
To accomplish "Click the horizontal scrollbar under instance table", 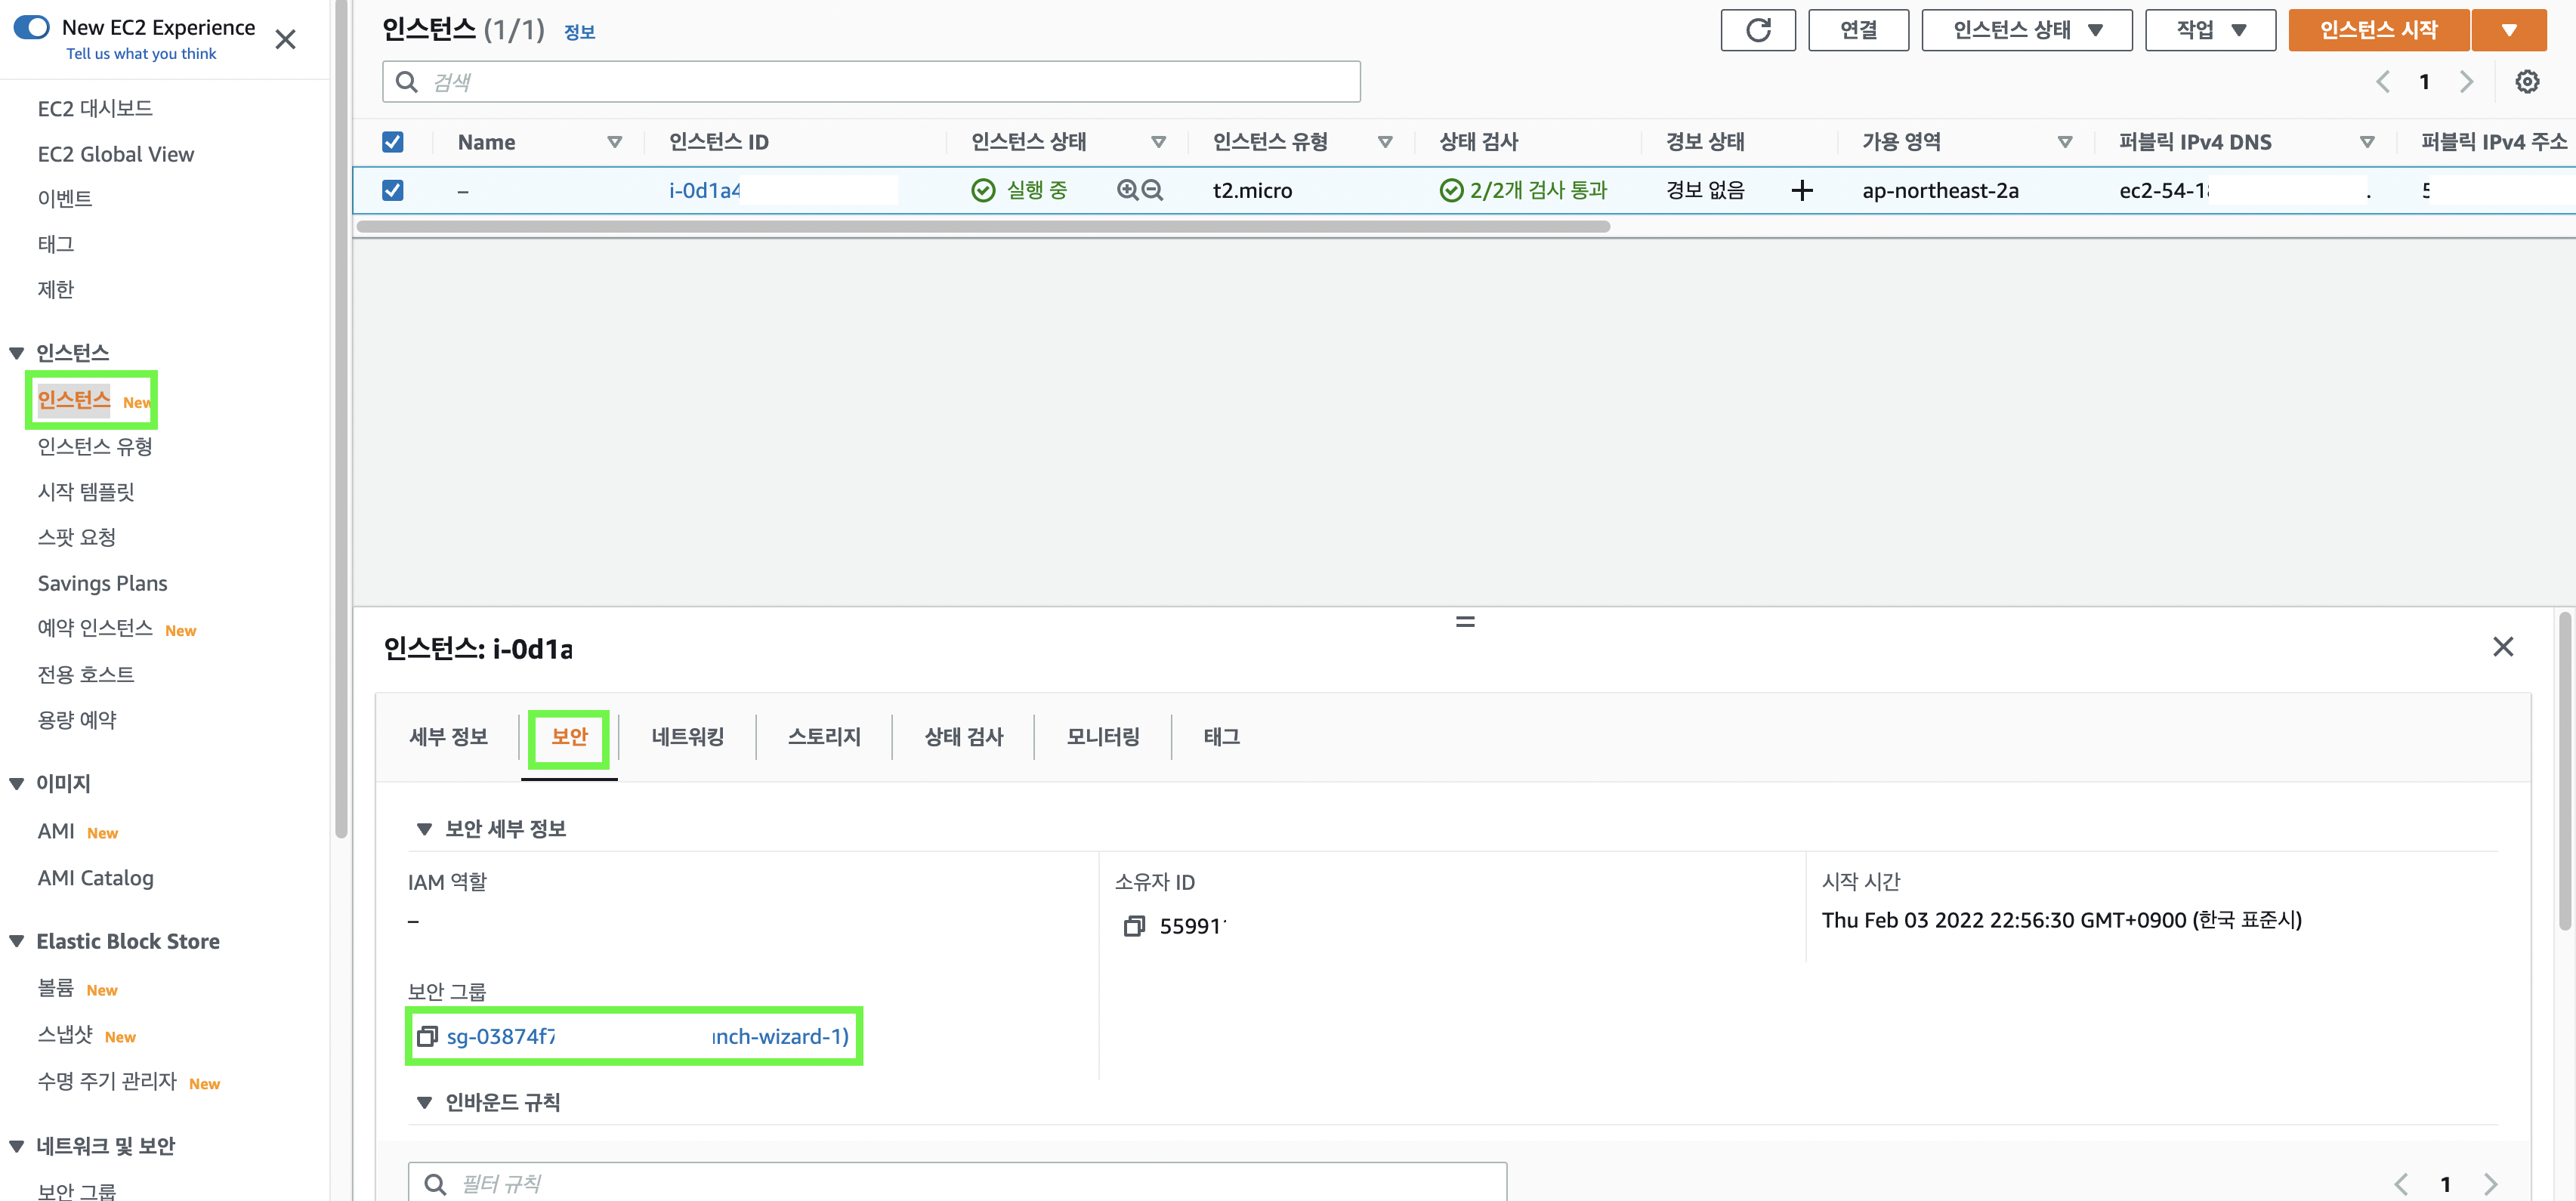I will (x=982, y=227).
